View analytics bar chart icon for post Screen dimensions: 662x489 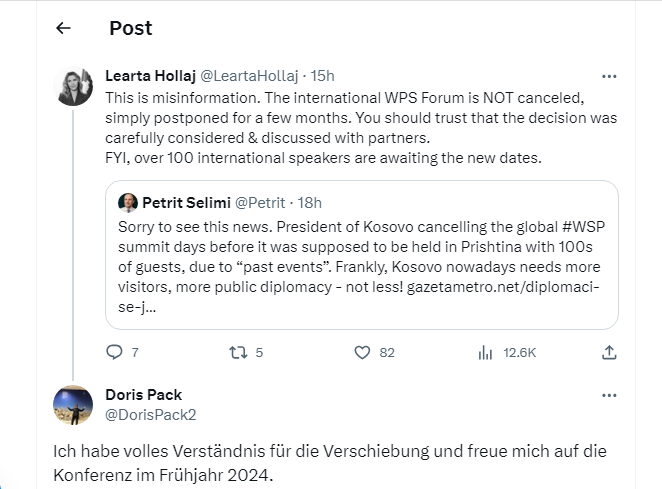(486, 352)
